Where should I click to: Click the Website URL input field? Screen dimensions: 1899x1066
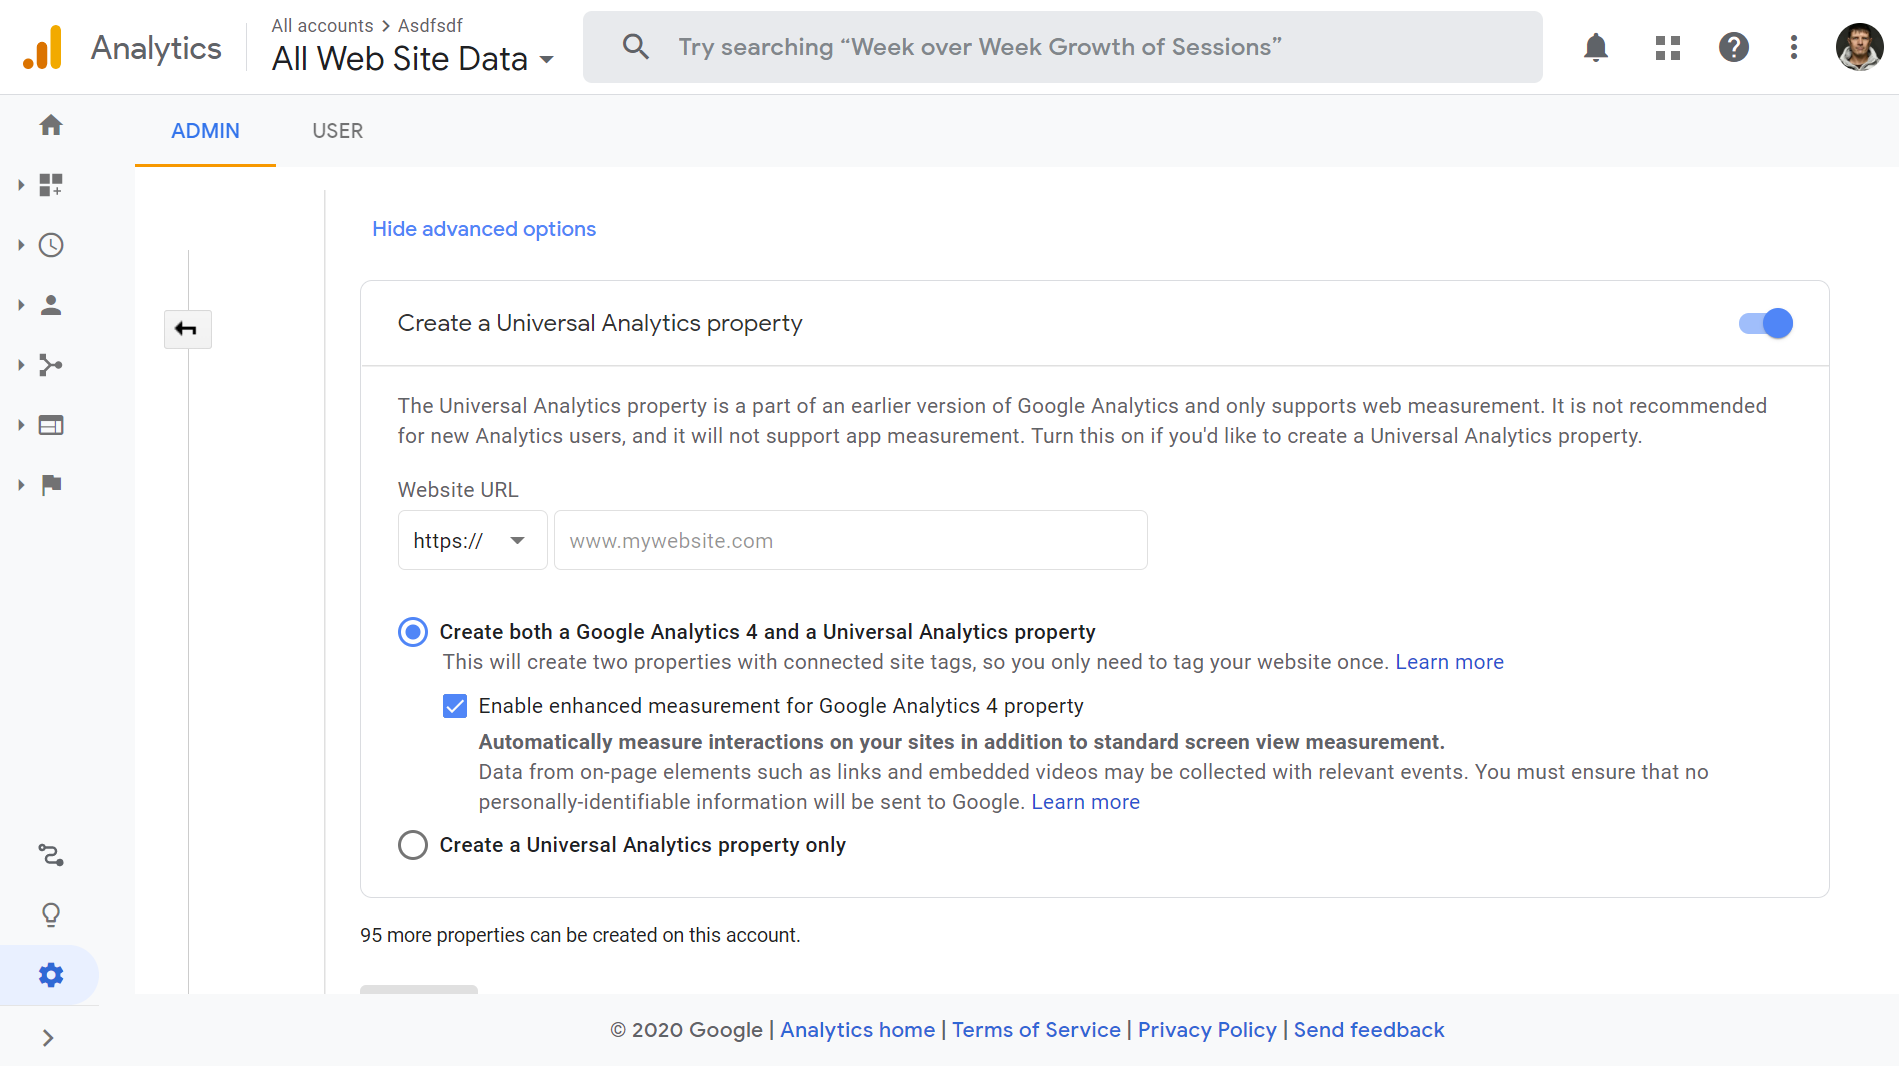(x=850, y=541)
